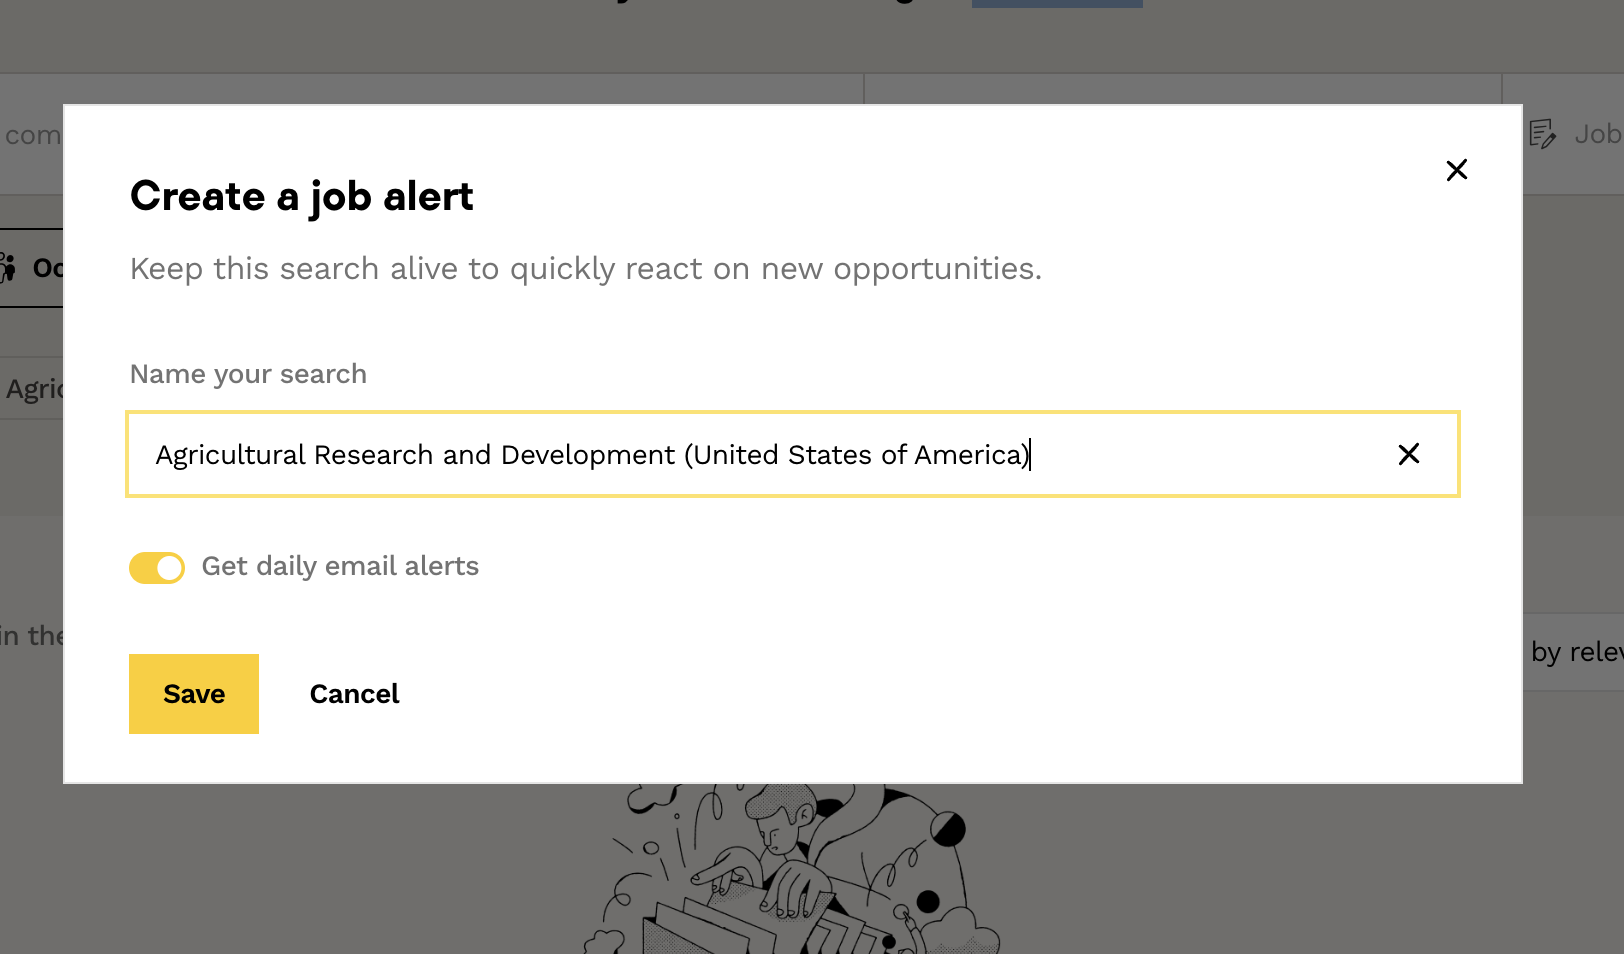Click the document-with-pencil icon beside Job
The width and height of the screenshot is (1624, 954).
click(x=1542, y=134)
